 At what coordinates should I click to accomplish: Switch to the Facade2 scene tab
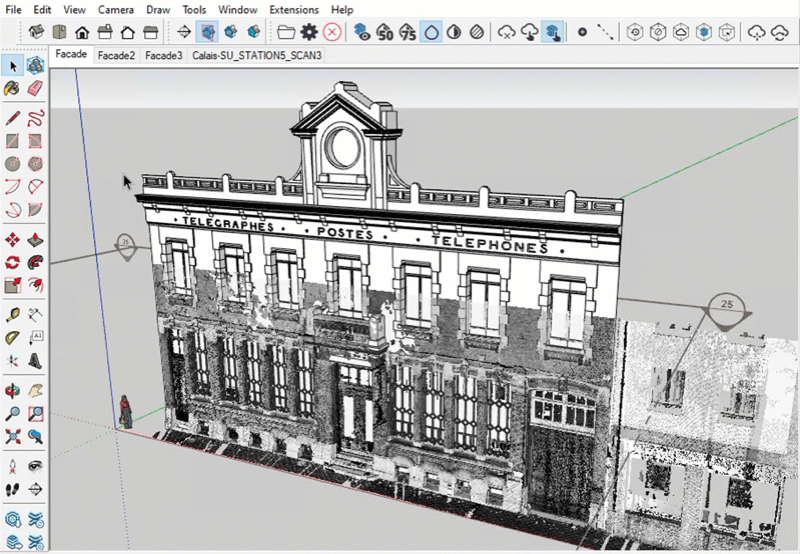[117, 56]
